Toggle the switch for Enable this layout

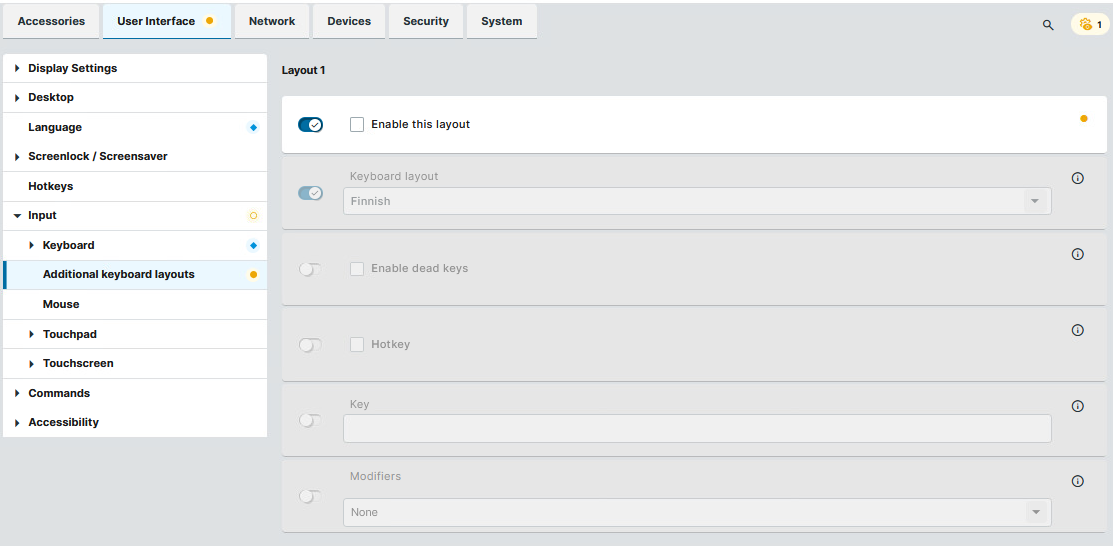310,125
